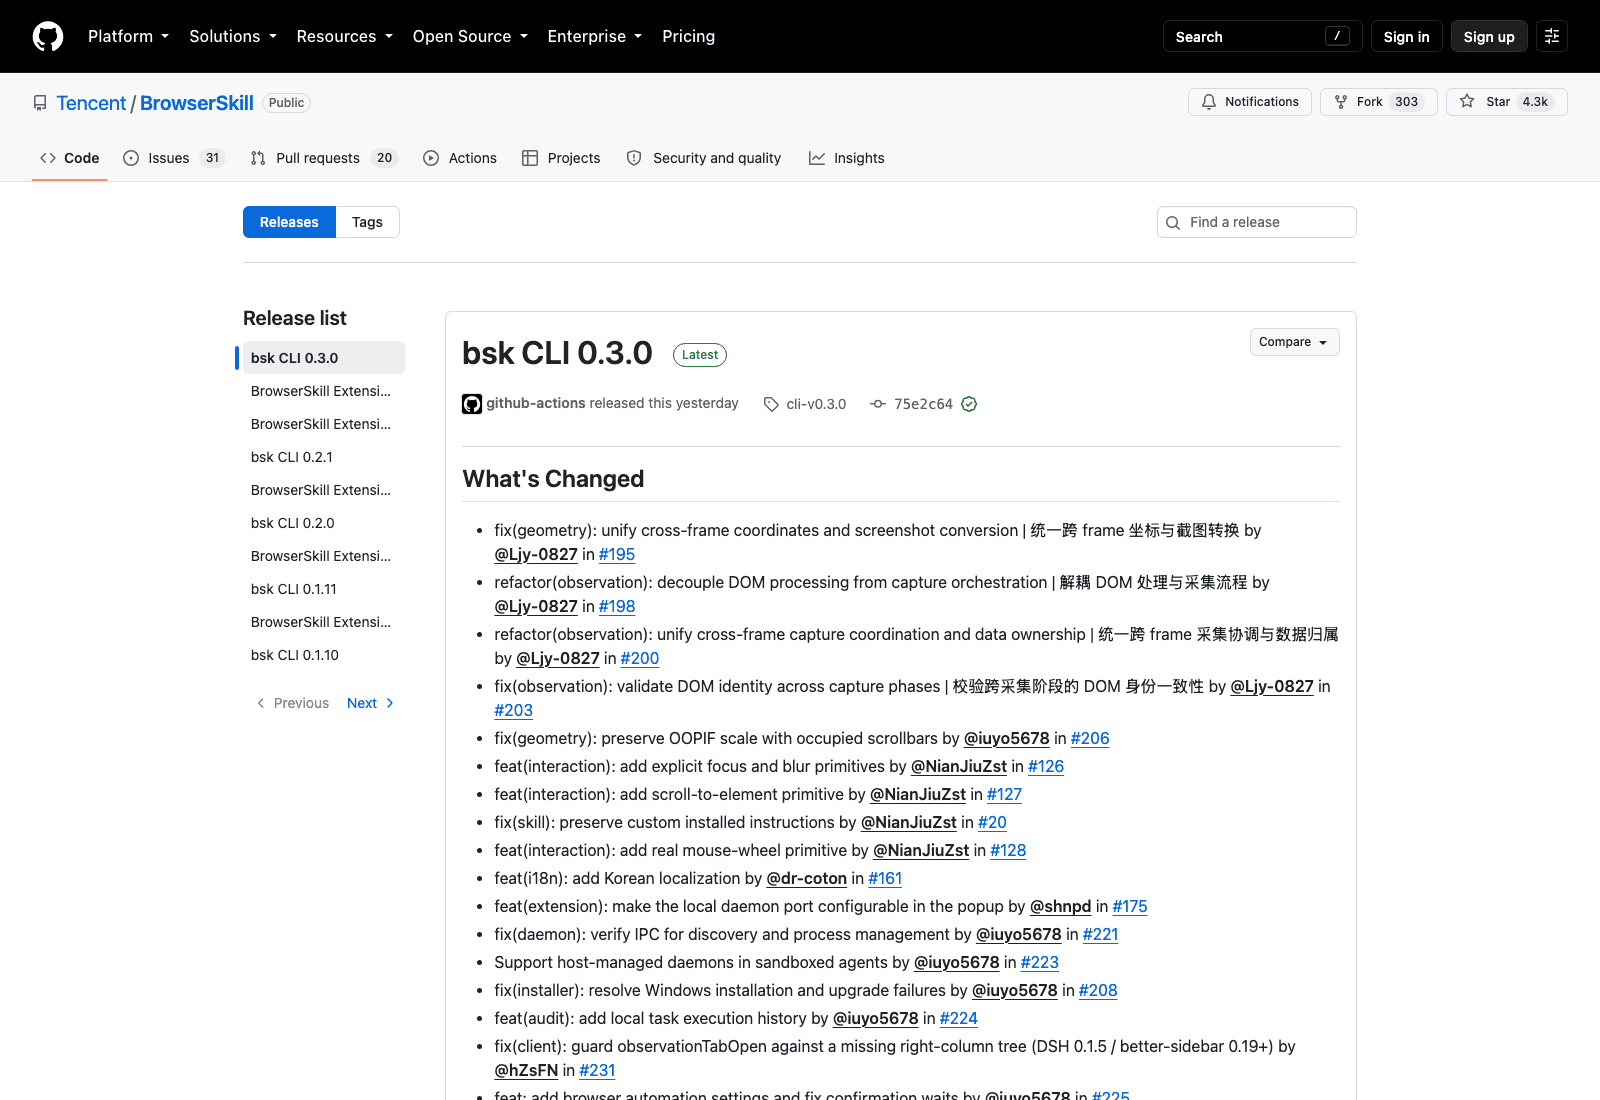Open pull request #128
1600x1100 pixels.
click(1008, 850)
